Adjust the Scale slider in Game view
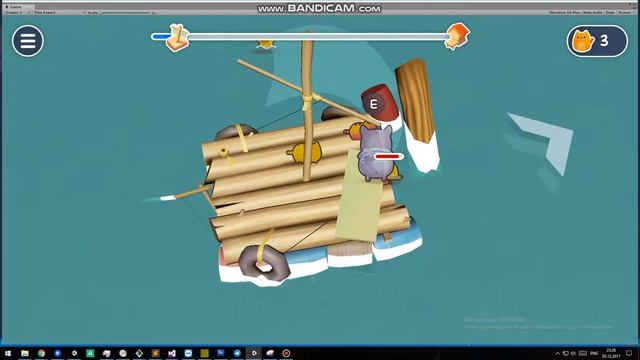The height and width of the screenshot is (360, 640). coord(125,13)
